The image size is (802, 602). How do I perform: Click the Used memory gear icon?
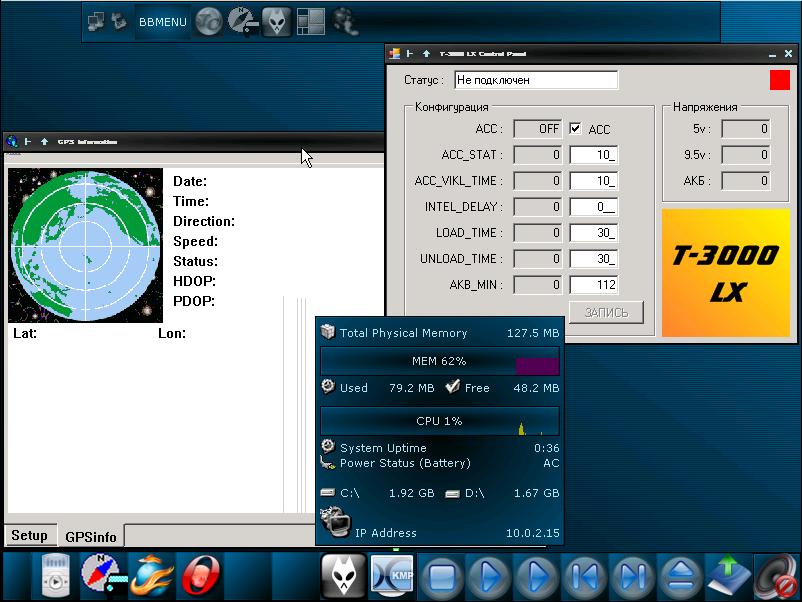click(328, 387)
